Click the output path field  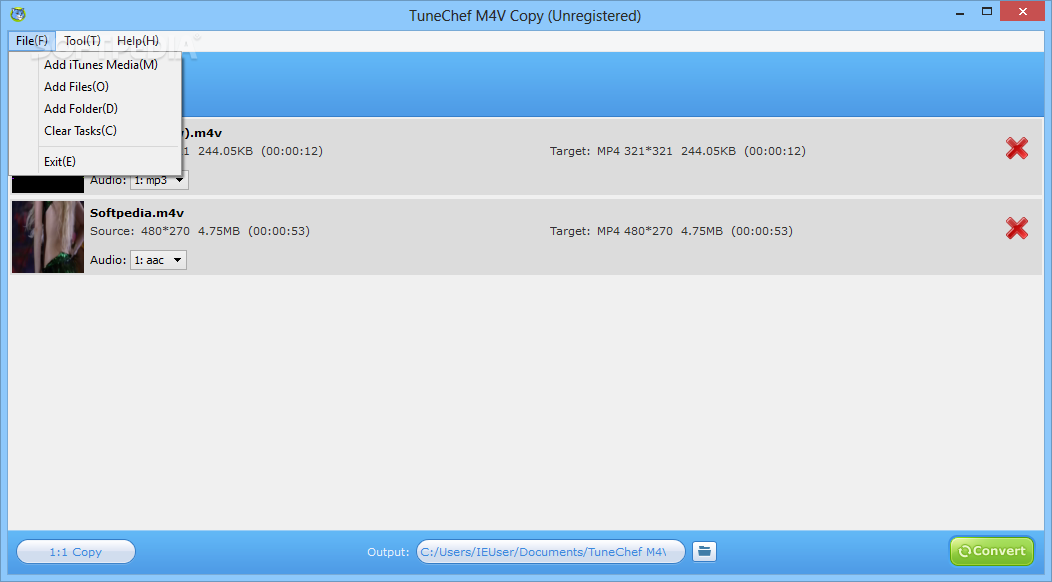click(551, 552)
